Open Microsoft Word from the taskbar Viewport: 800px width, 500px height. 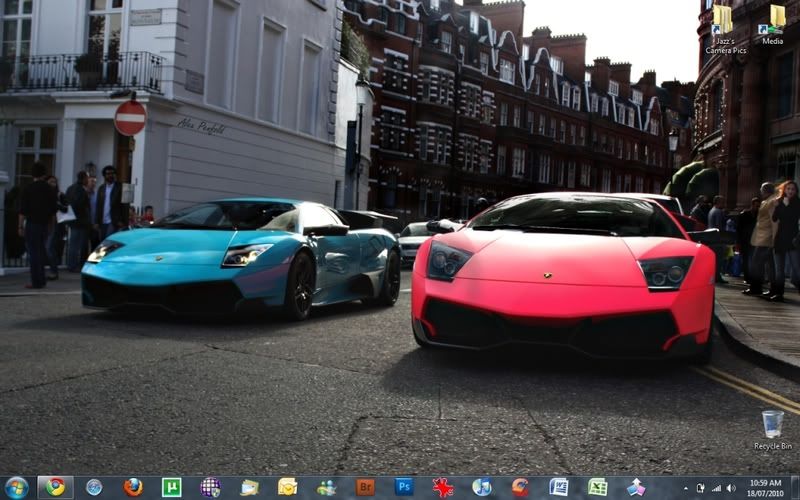pos(559,487)
